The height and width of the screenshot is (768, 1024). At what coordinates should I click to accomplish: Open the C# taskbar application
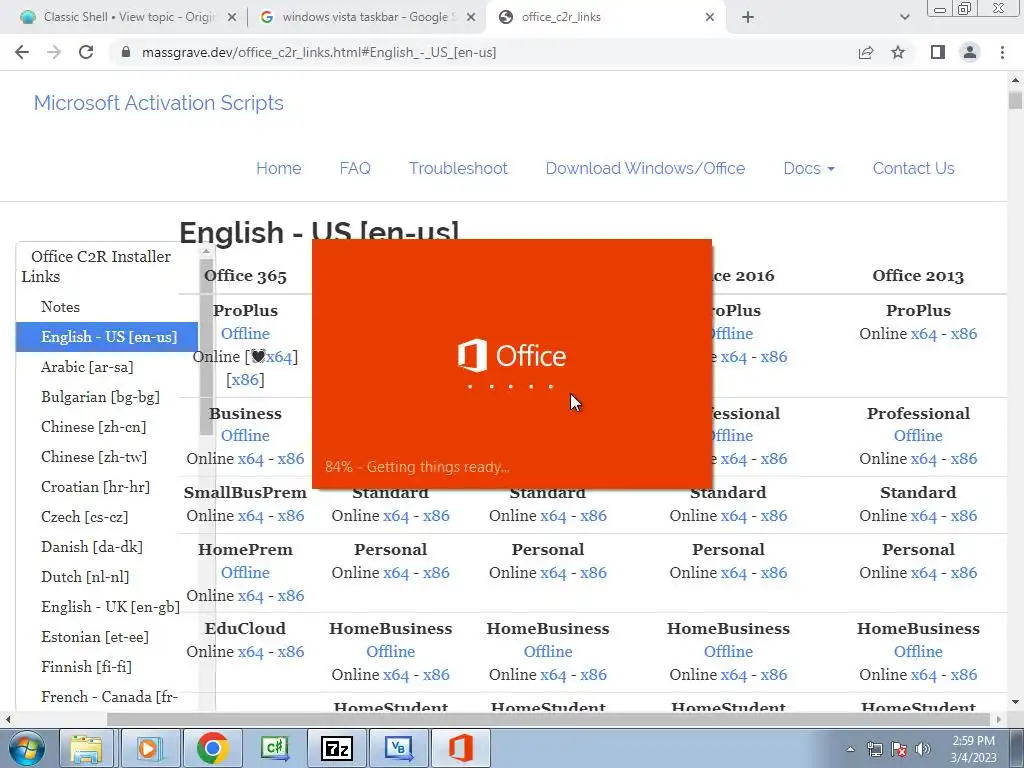pos(274,748)
